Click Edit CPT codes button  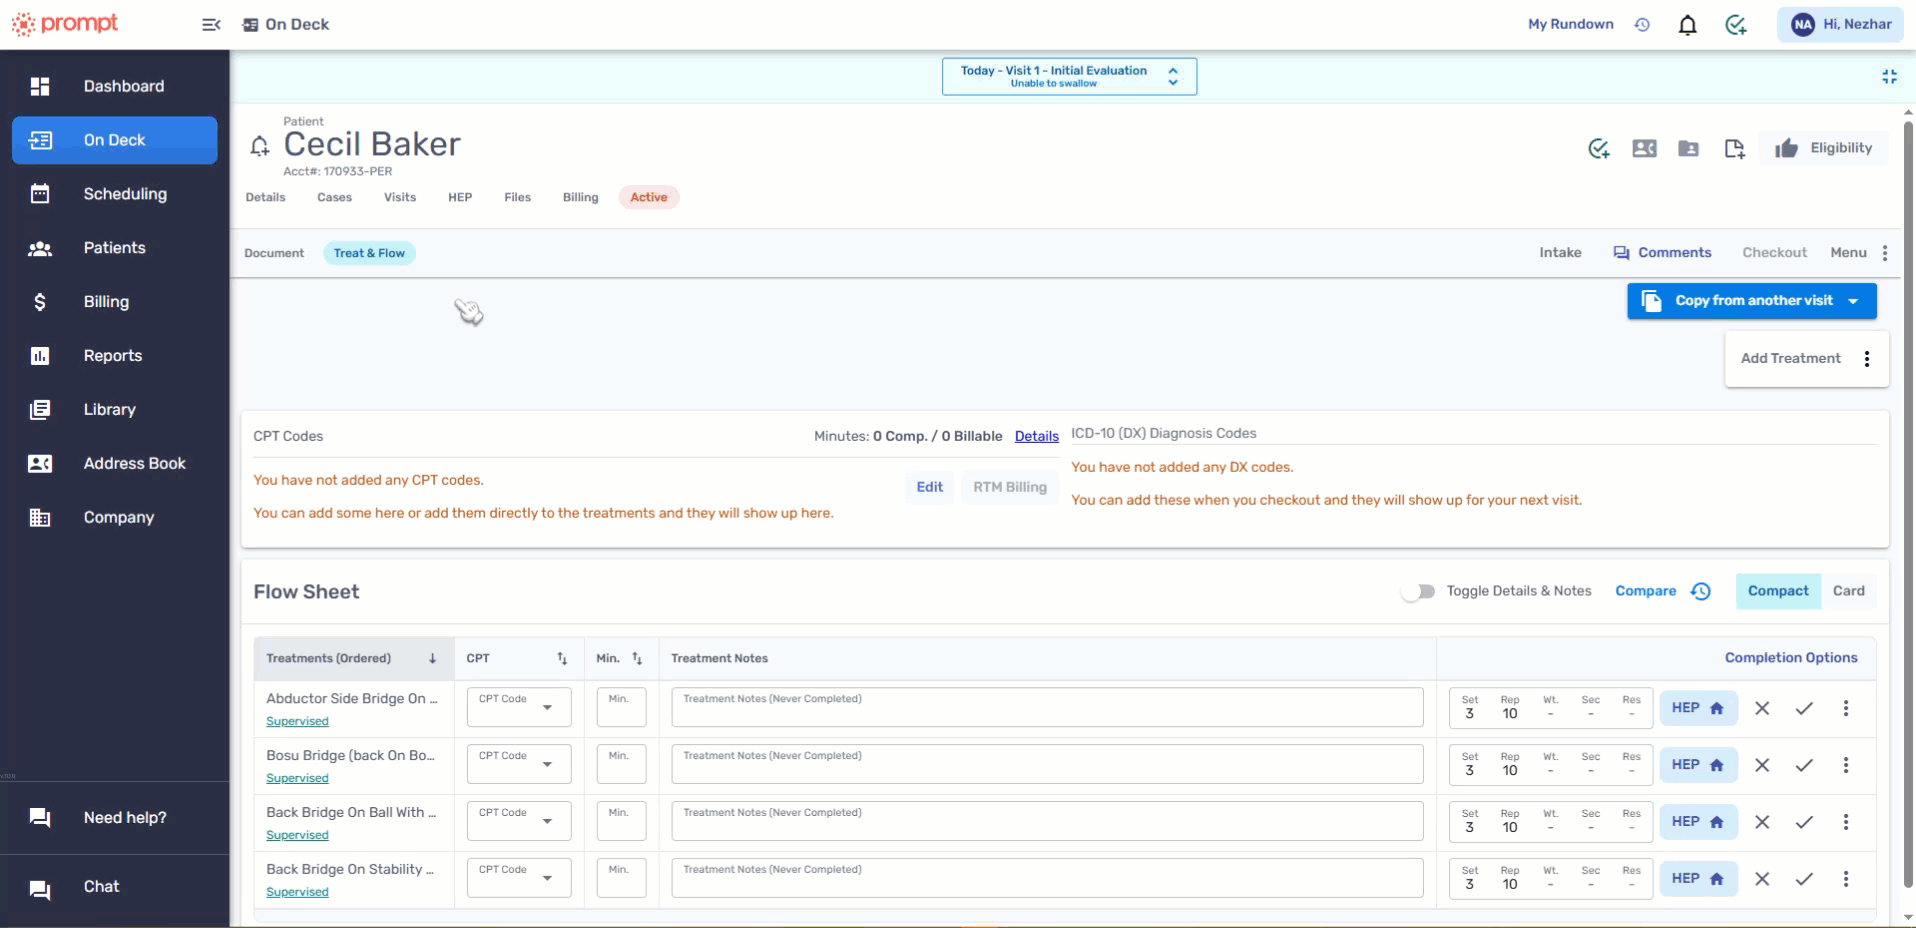tap(930, 488)
